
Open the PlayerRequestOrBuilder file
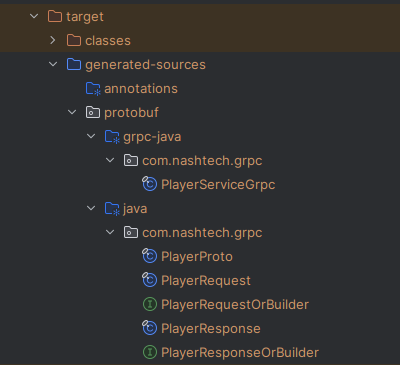tap(235, 305)
